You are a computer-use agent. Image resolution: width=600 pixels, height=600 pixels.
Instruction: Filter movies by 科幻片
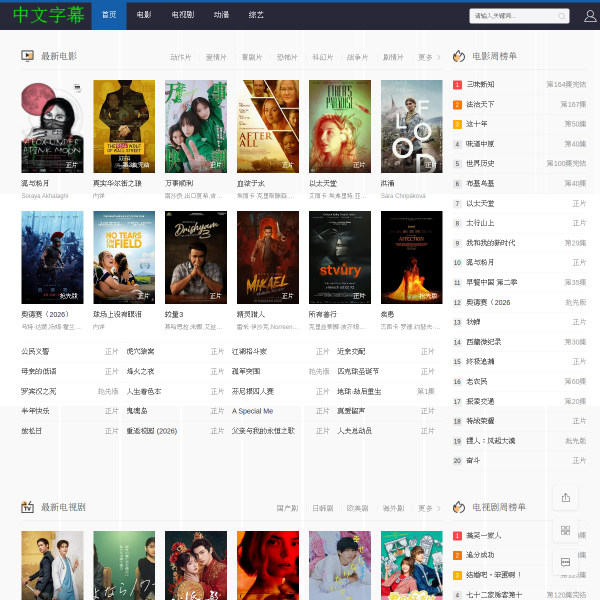(x=323, y=57)
